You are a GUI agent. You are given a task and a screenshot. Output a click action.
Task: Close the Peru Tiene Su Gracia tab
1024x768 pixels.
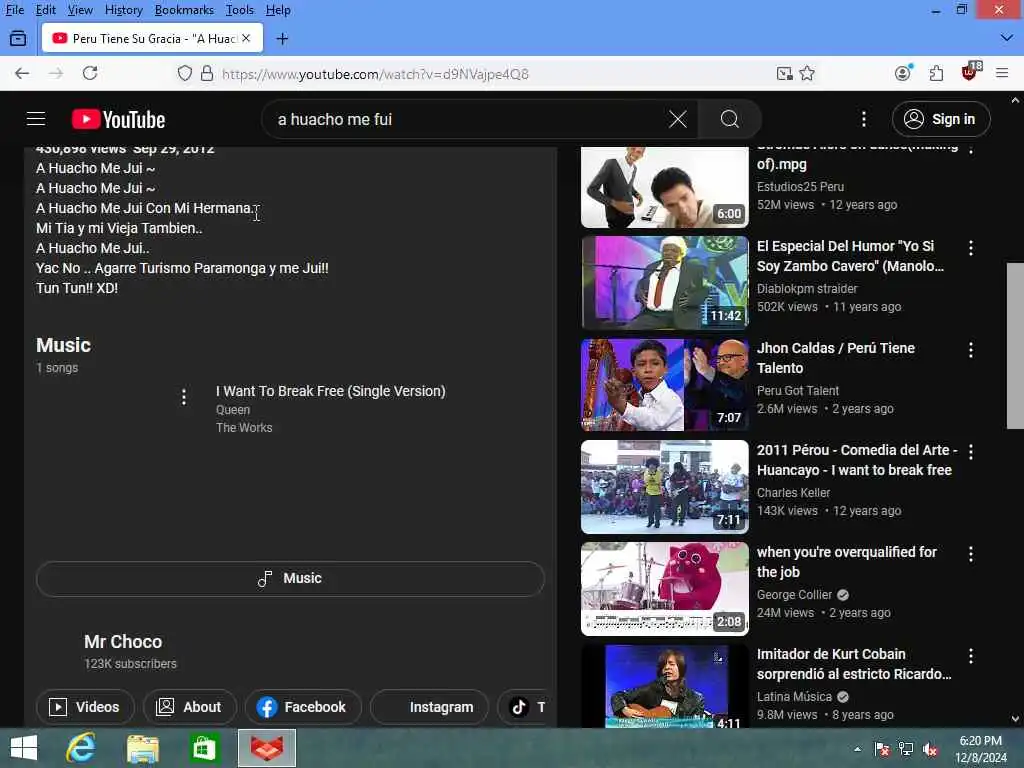pyautogui.click(x=246, y=39)
